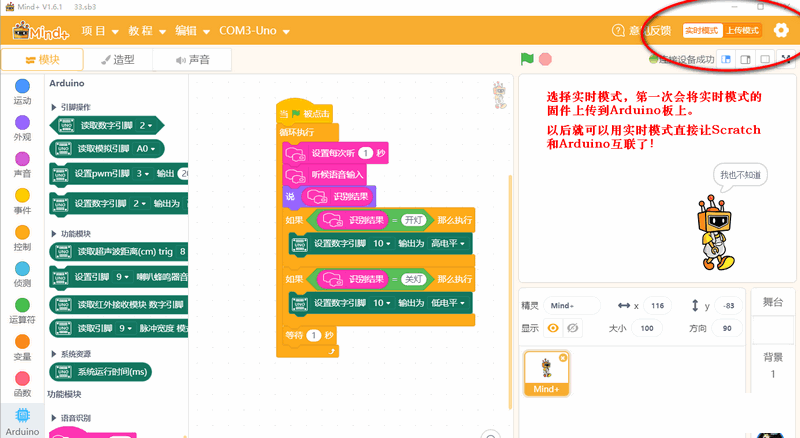
Task: Select the 声音 sound category
Action: pyautogui.click(x=22, y=165)
